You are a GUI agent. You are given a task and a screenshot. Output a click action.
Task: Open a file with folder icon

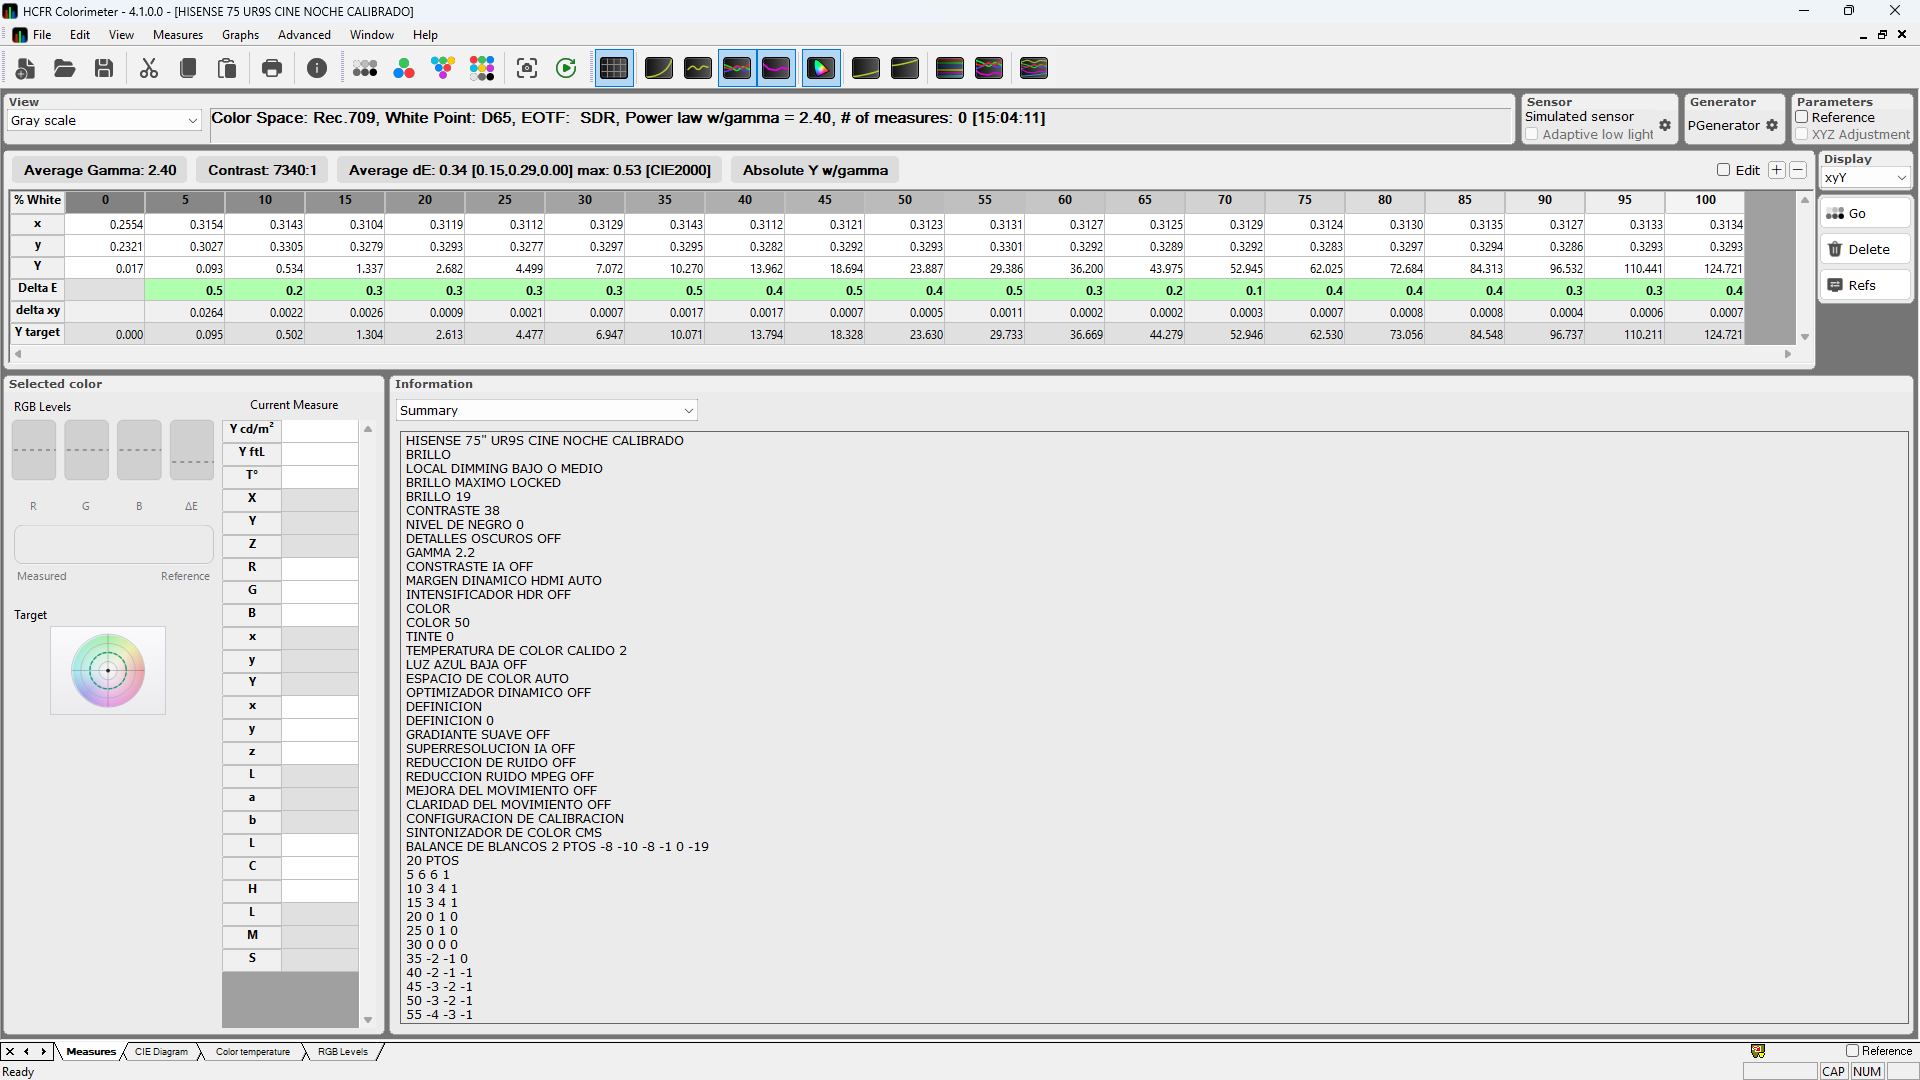(x=65, y=68)
